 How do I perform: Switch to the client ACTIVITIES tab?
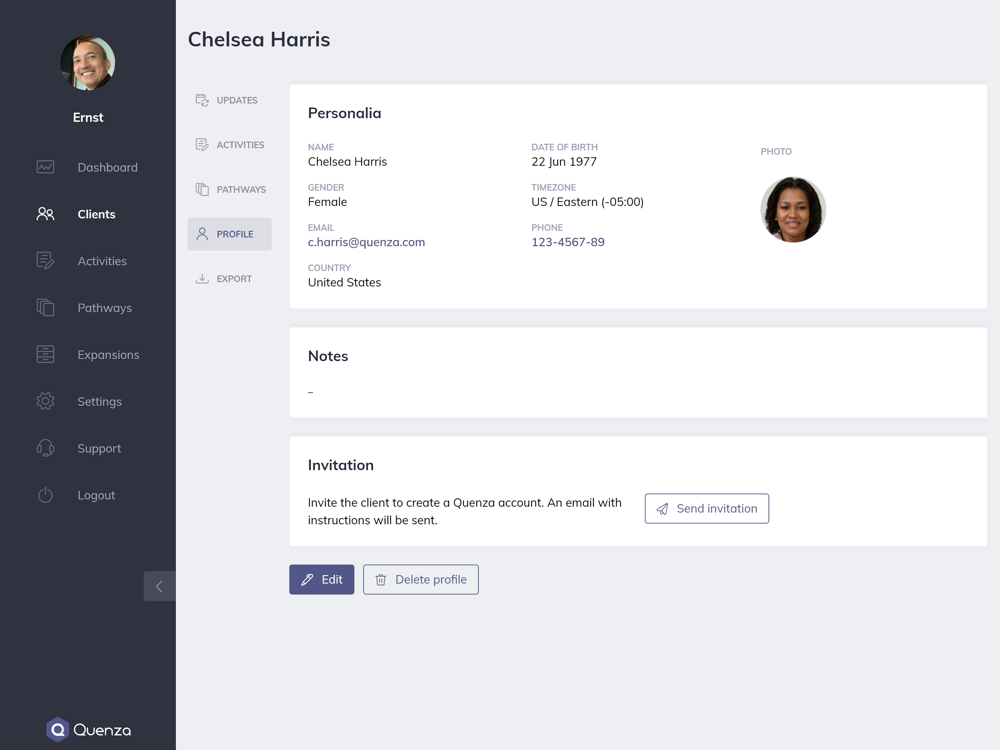(230, 145)
